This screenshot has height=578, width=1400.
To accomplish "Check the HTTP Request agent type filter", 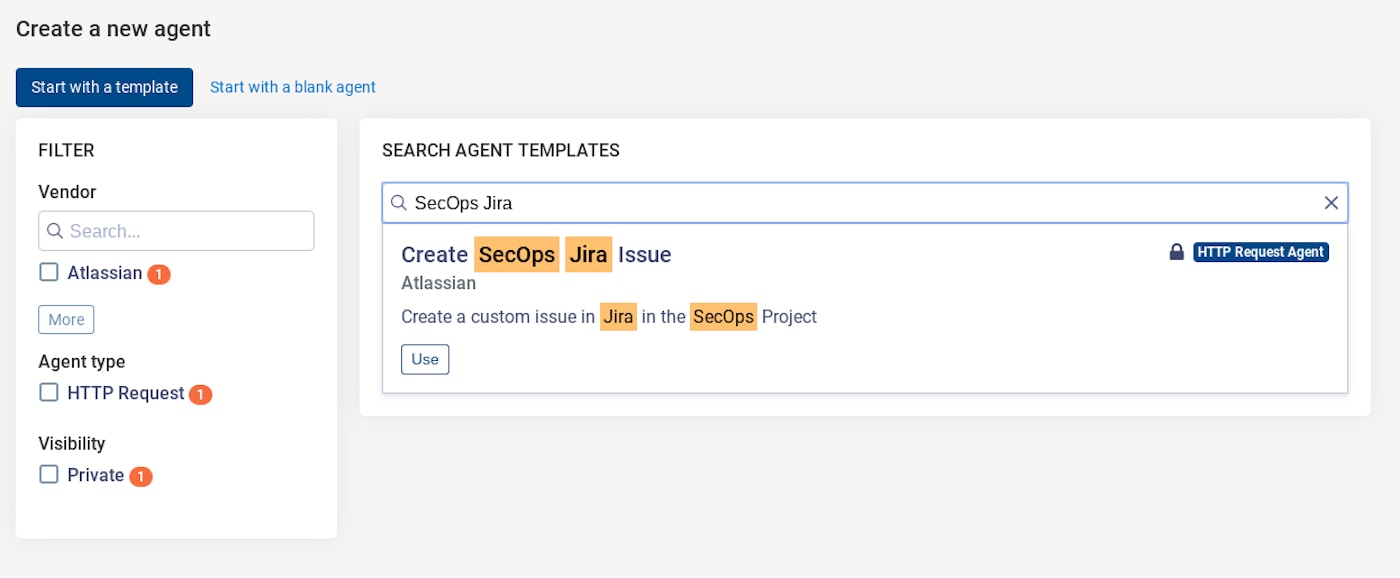I will (49, 393).
